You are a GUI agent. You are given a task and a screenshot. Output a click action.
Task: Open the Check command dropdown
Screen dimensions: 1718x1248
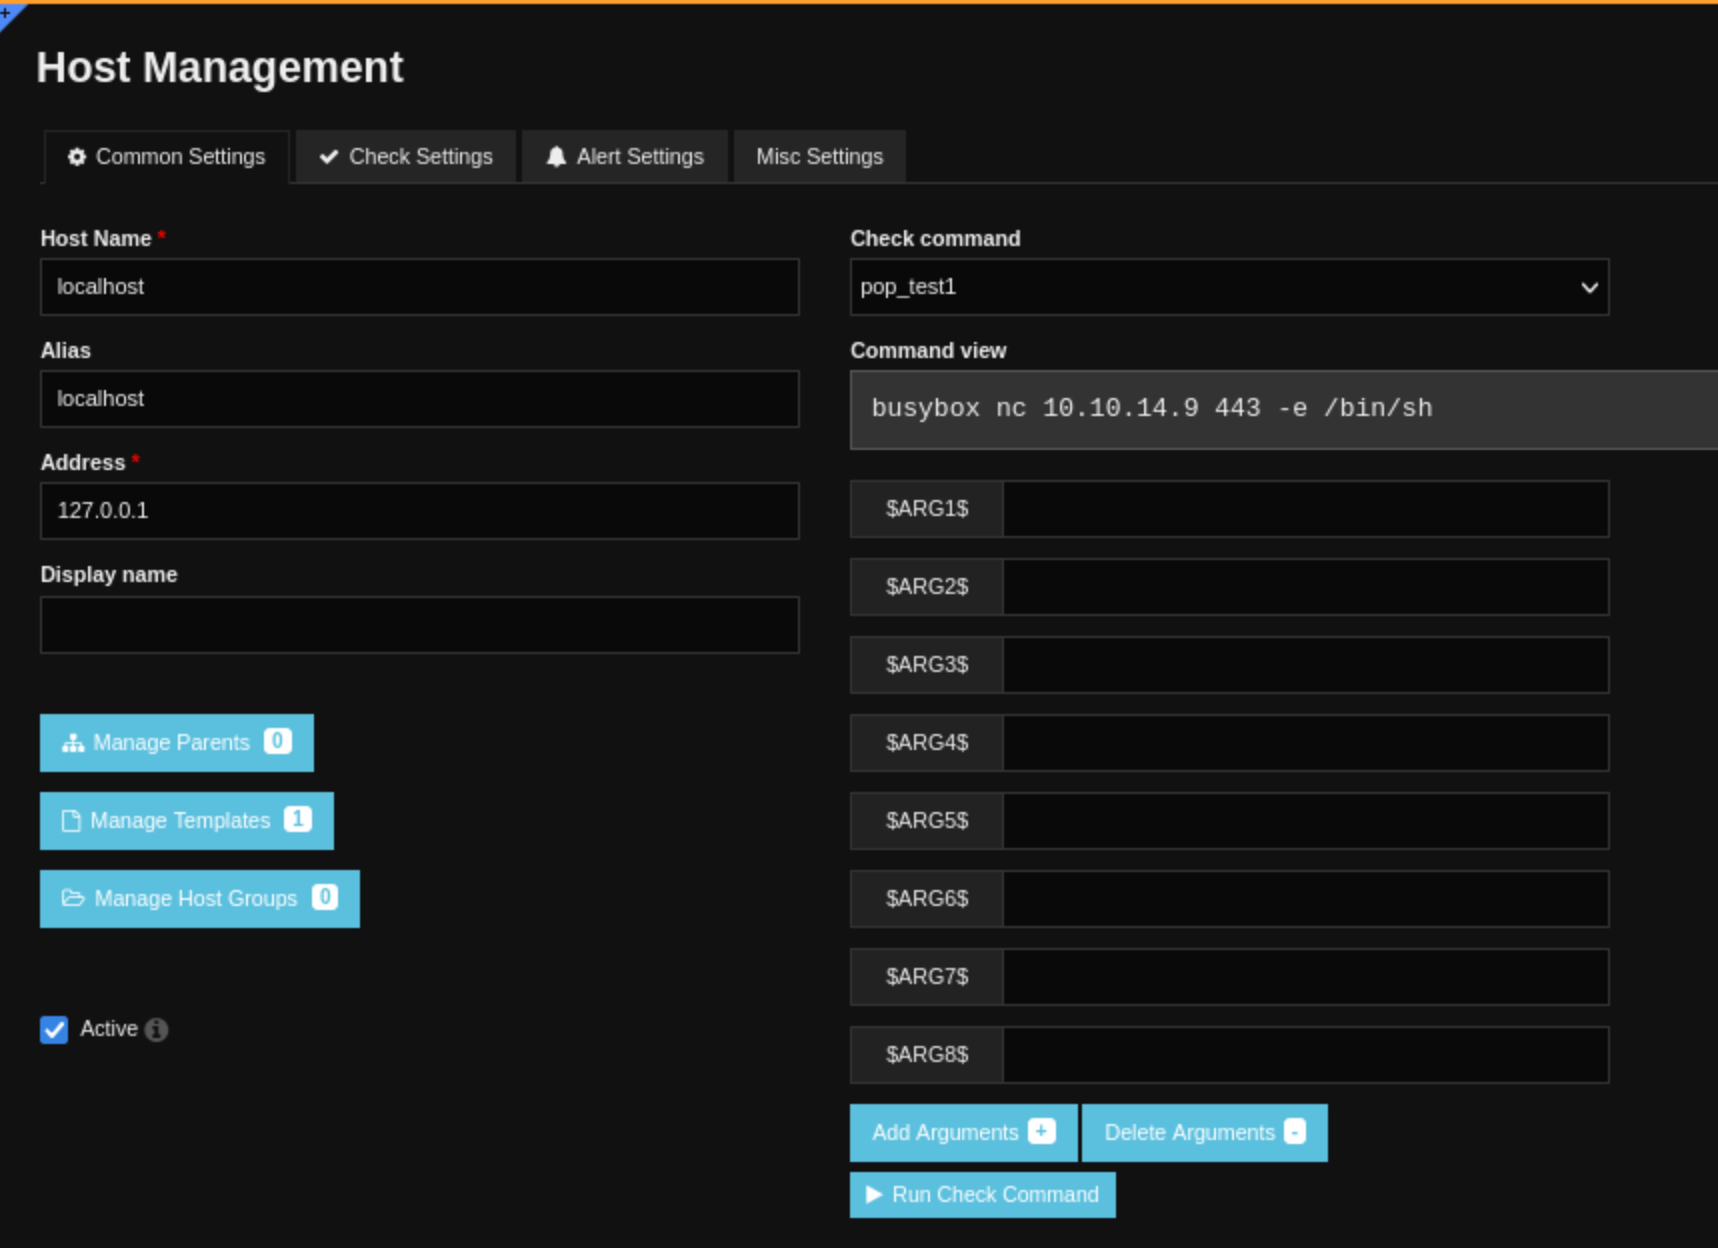[1229, 287]
